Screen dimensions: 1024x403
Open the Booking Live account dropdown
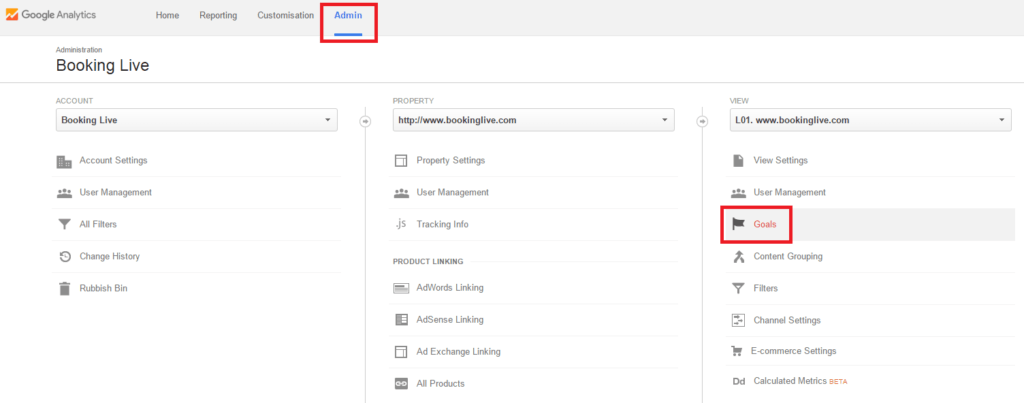pos(197,120)
